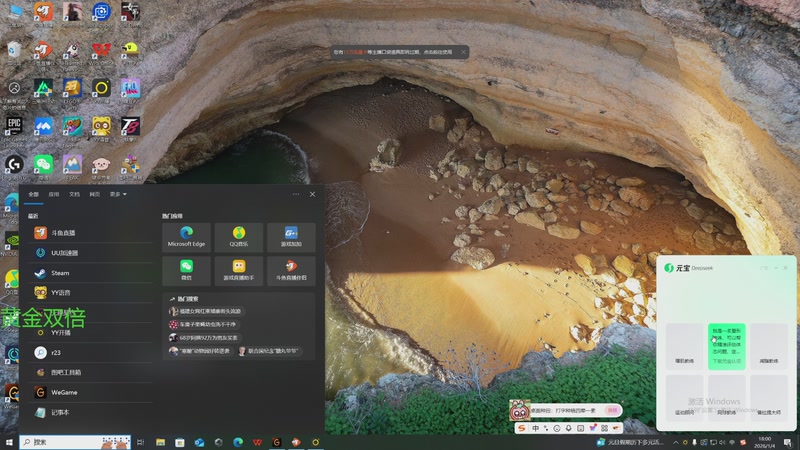Image resolution: width=800 pixels, height=450 pixels.
Task: Open Microsoft Edge on the taskbar
Action: click(238, 442)
